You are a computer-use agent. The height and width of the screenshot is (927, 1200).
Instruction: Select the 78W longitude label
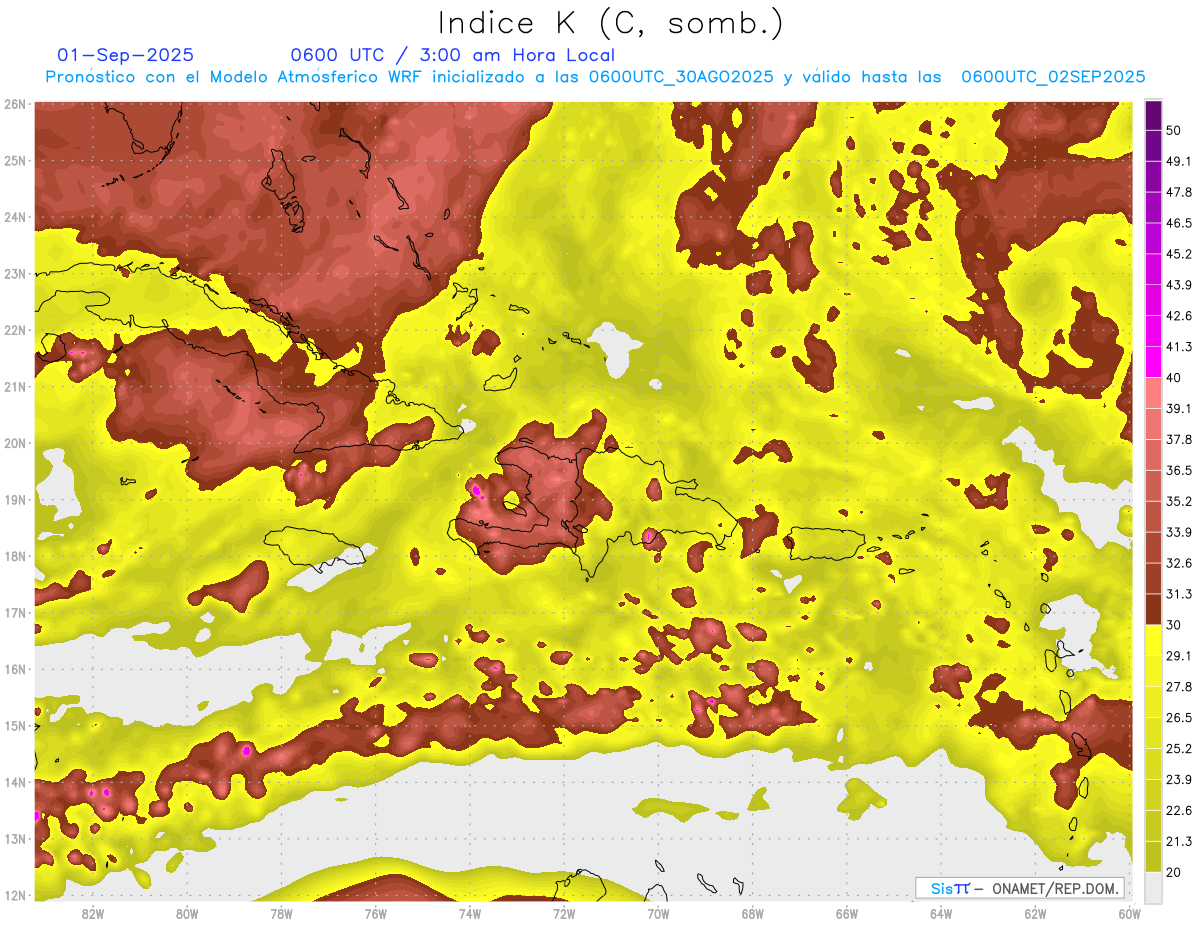tap(281, 913)
